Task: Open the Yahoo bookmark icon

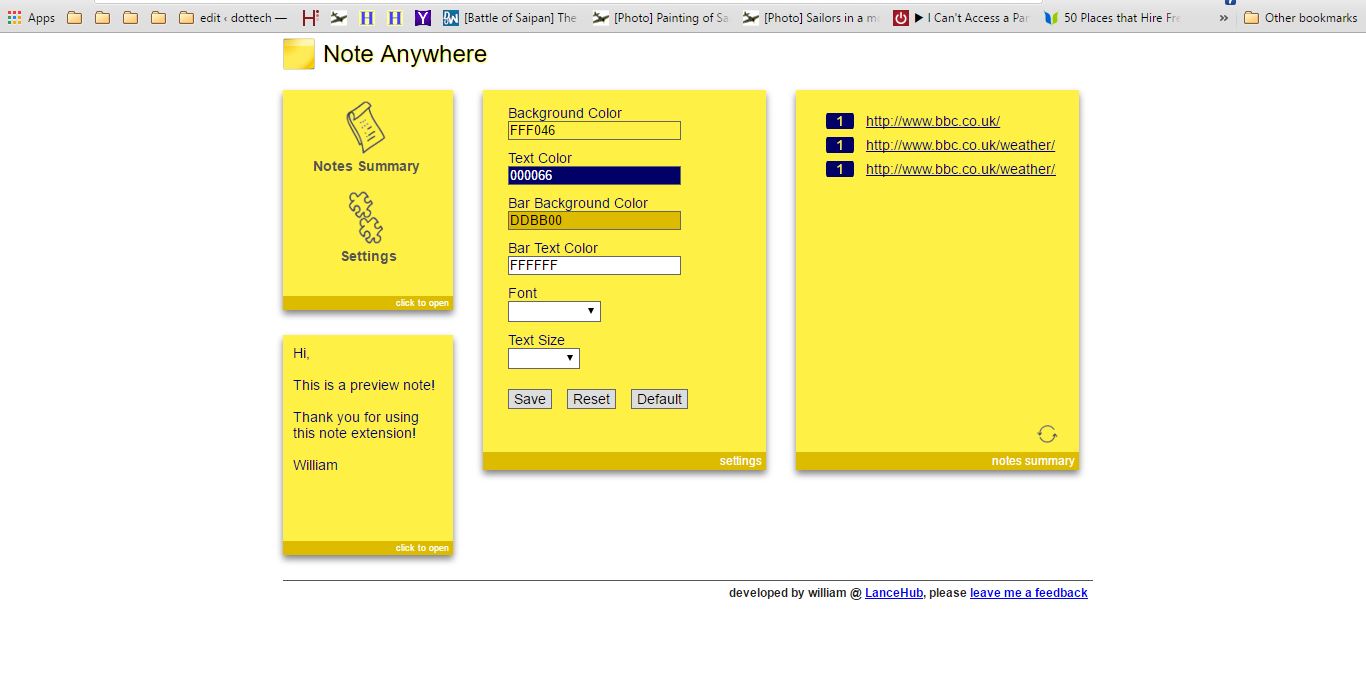Action: (x=423, y=18)
